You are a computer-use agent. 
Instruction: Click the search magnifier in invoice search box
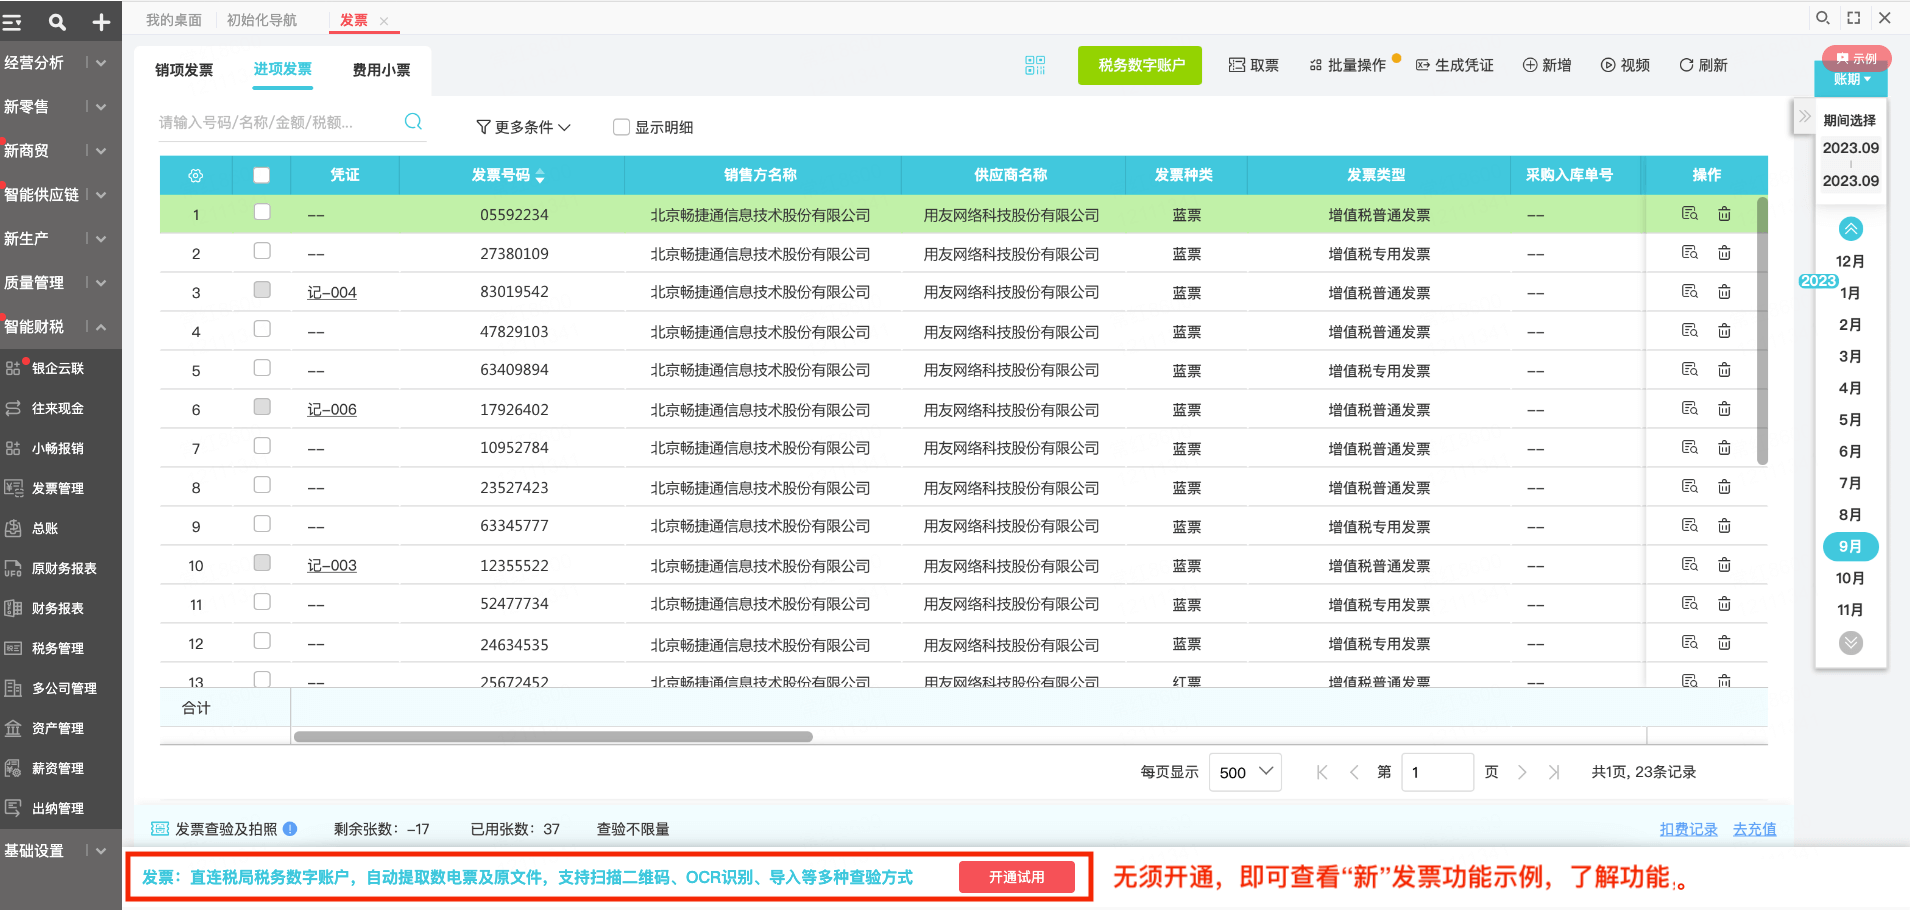413,122
